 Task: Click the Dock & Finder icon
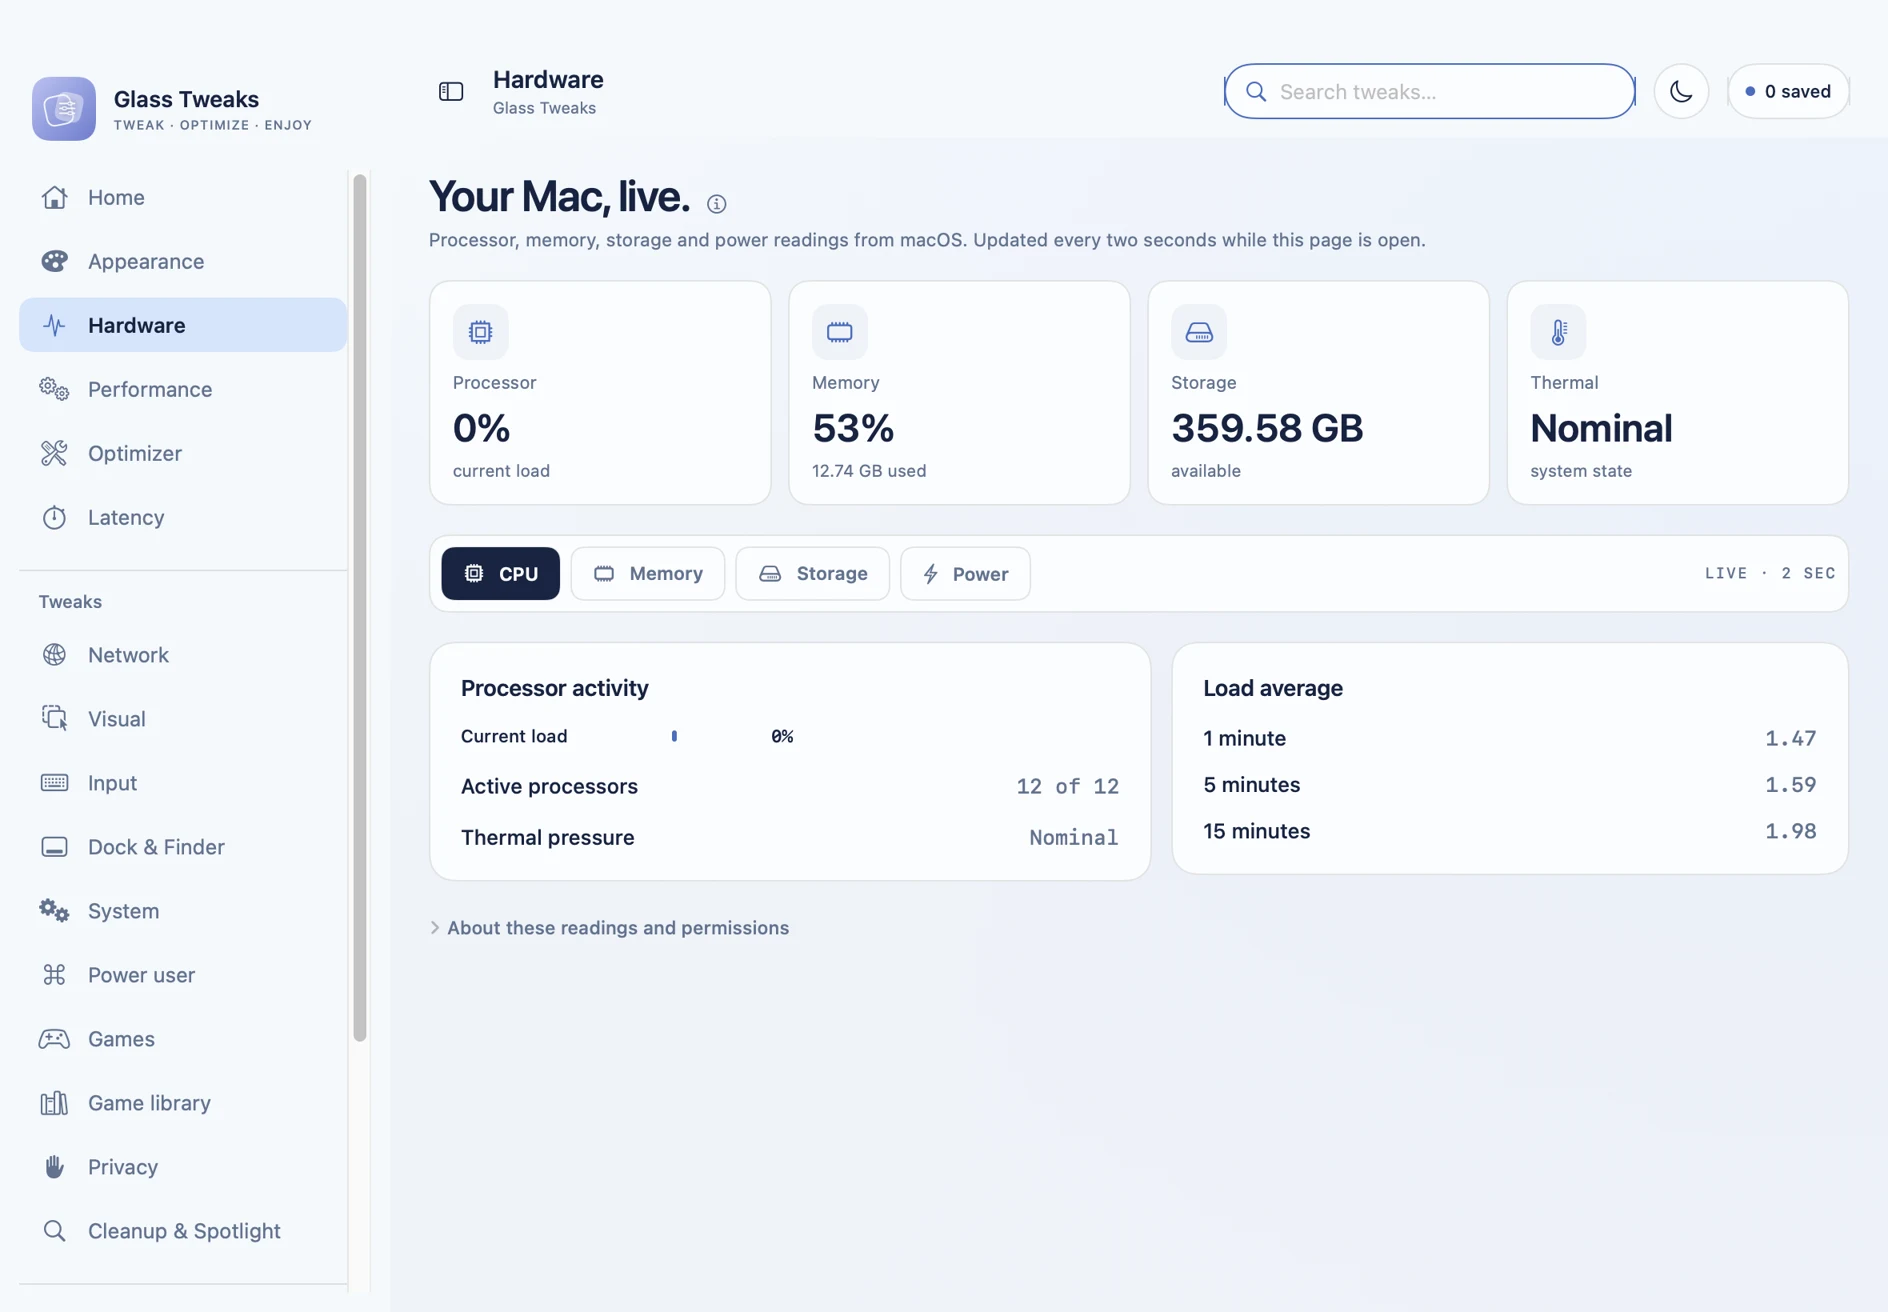(x=54, y=847)
